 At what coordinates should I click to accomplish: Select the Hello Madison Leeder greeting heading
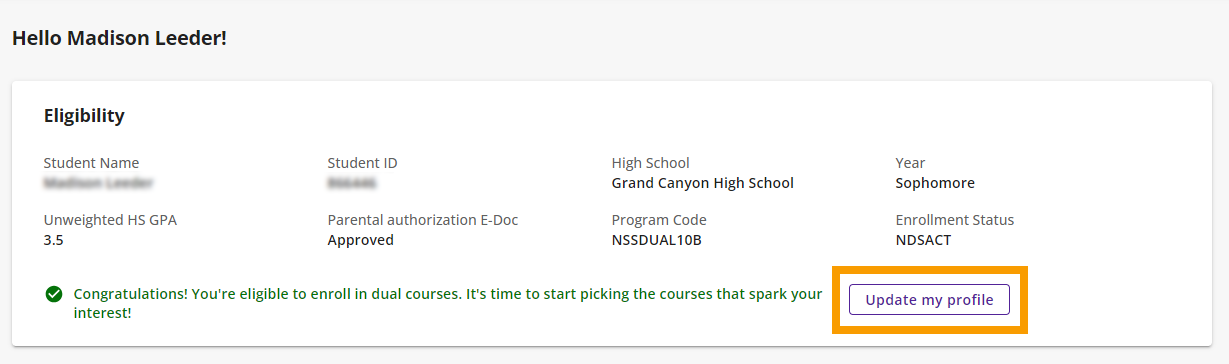pos(120,39)
